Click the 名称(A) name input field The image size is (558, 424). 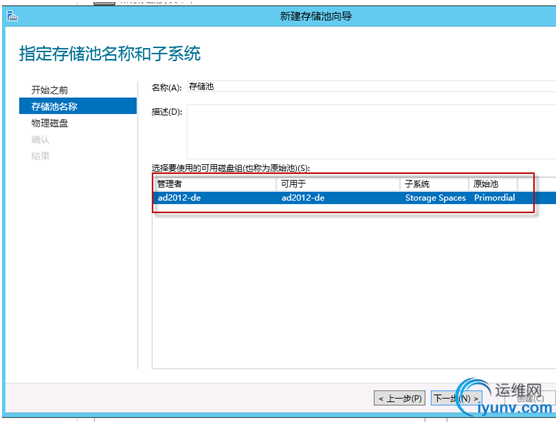coord(372,87)
